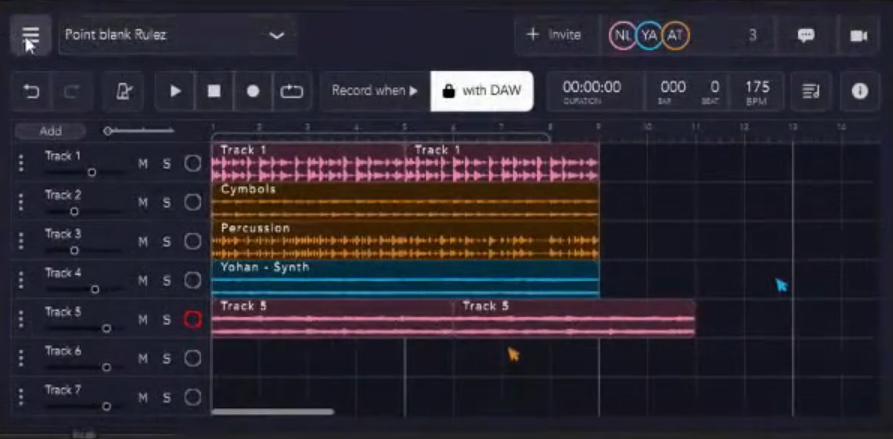Click the Record circle in transport

point(253,91)
